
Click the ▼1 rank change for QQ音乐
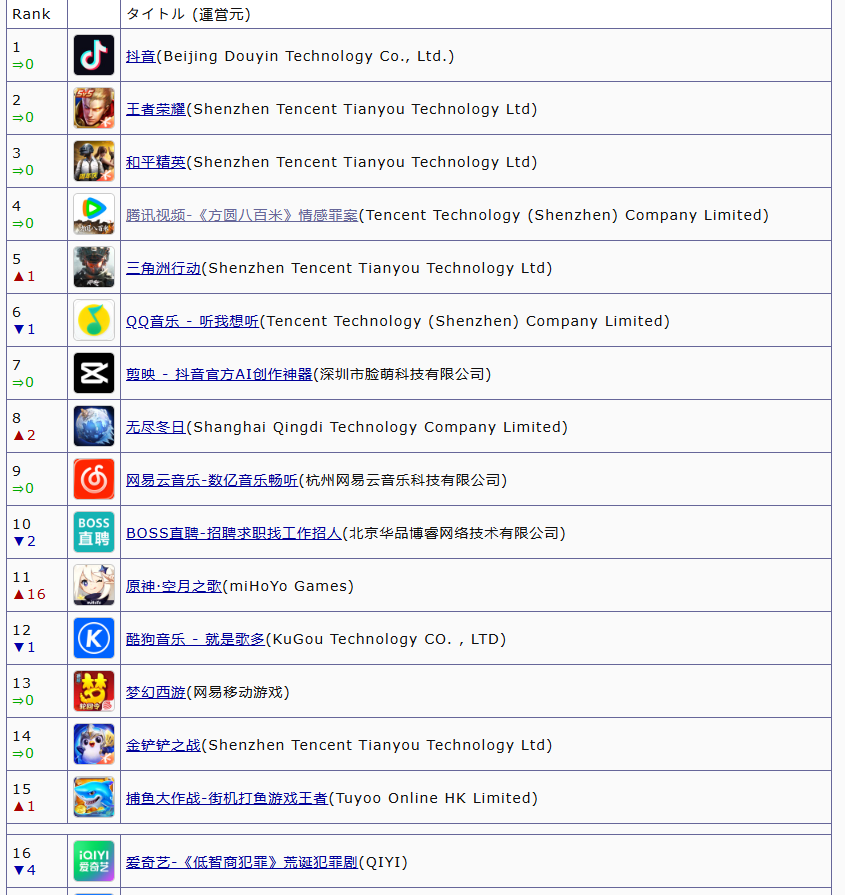coord(24,329)
